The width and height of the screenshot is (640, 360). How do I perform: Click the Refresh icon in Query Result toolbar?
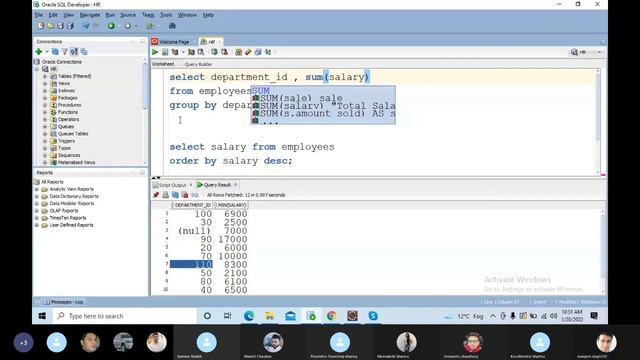point(175,195)
